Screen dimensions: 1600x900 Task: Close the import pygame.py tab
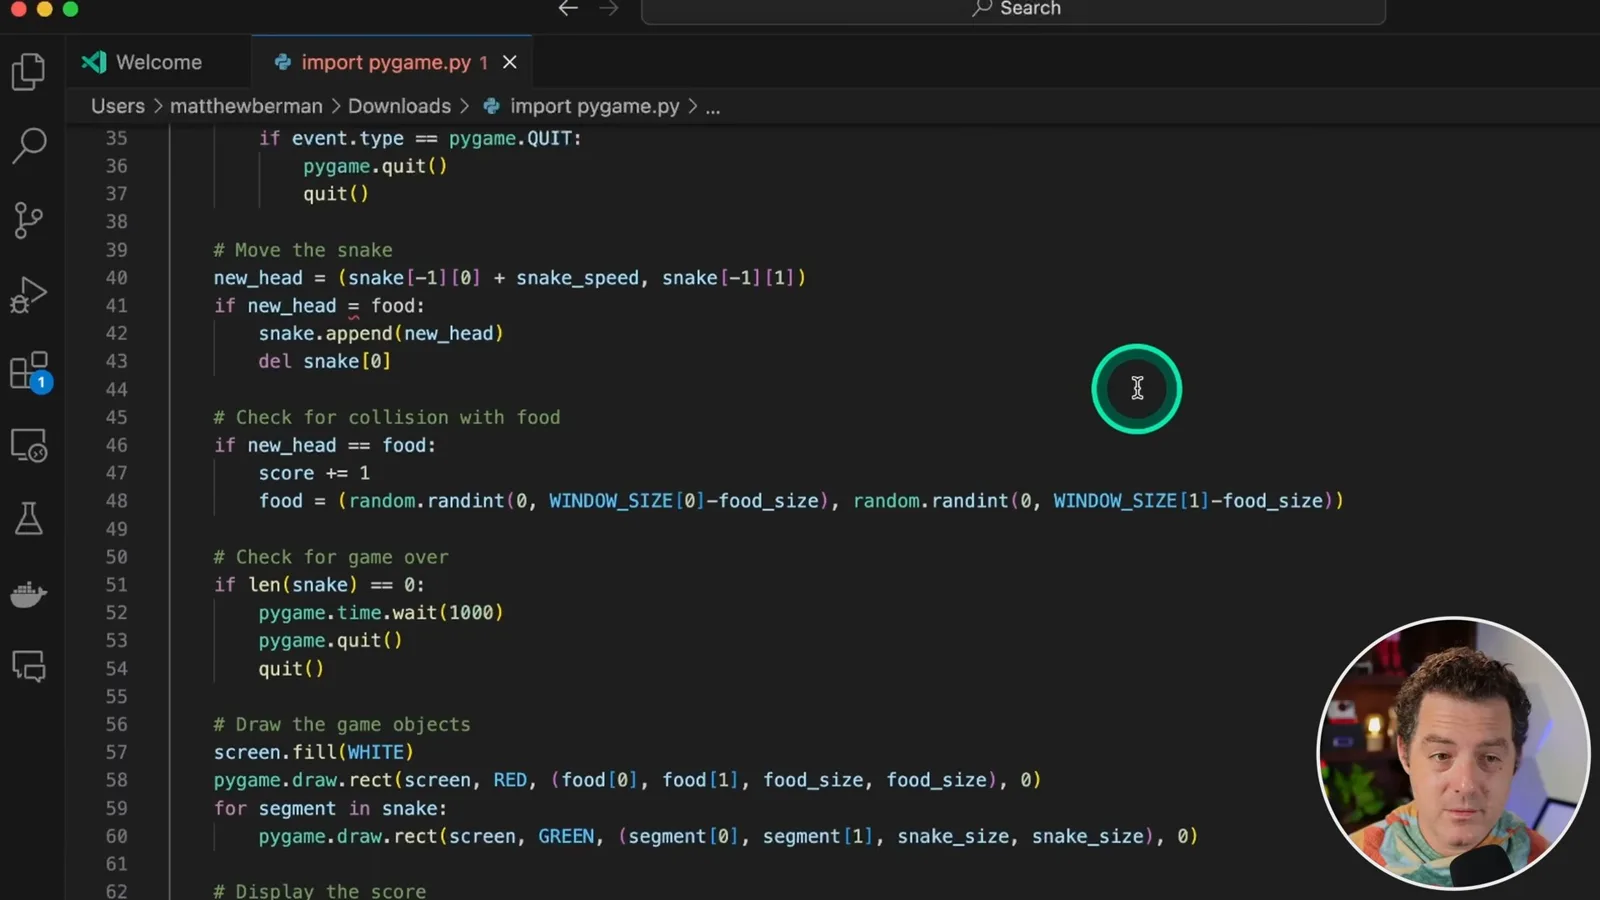510,62
